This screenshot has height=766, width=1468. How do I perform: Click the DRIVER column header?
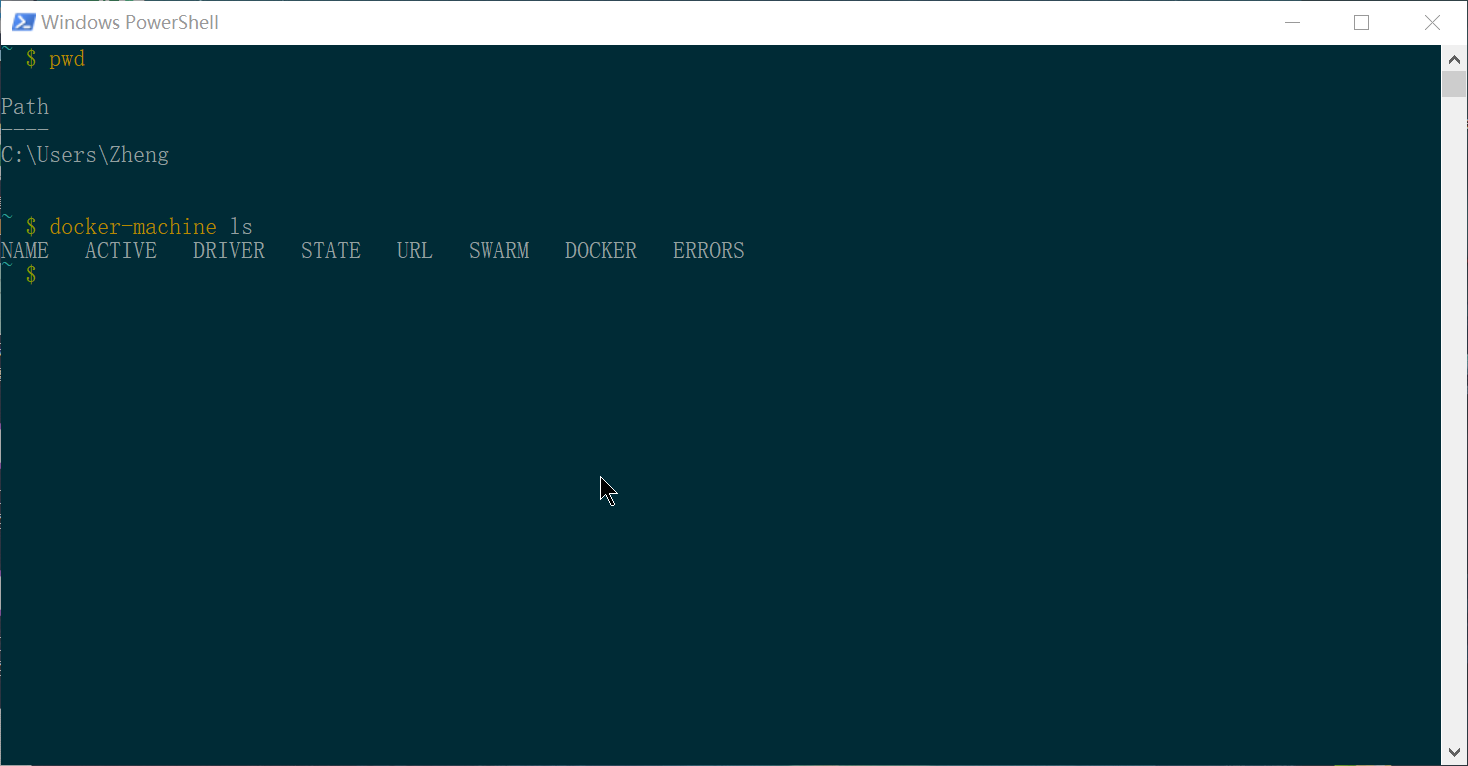coord(228,250)
